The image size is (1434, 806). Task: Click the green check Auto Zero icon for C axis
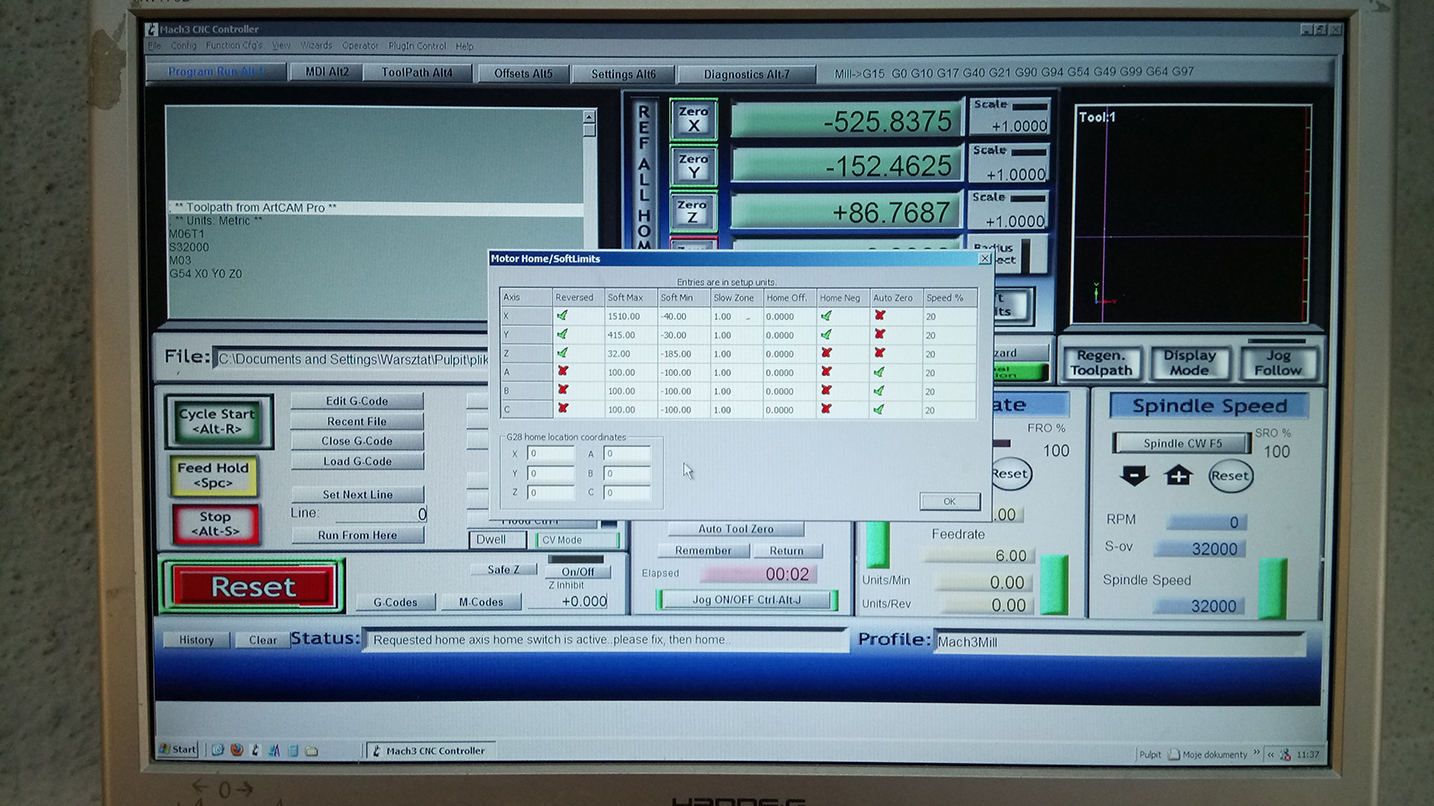879,409
